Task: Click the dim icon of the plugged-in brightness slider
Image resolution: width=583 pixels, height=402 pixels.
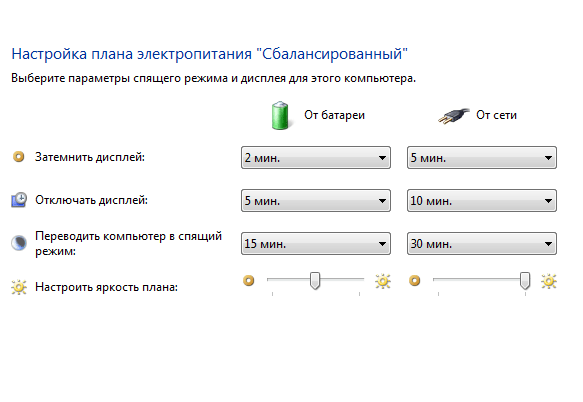Action: click(x=415, y=280)
